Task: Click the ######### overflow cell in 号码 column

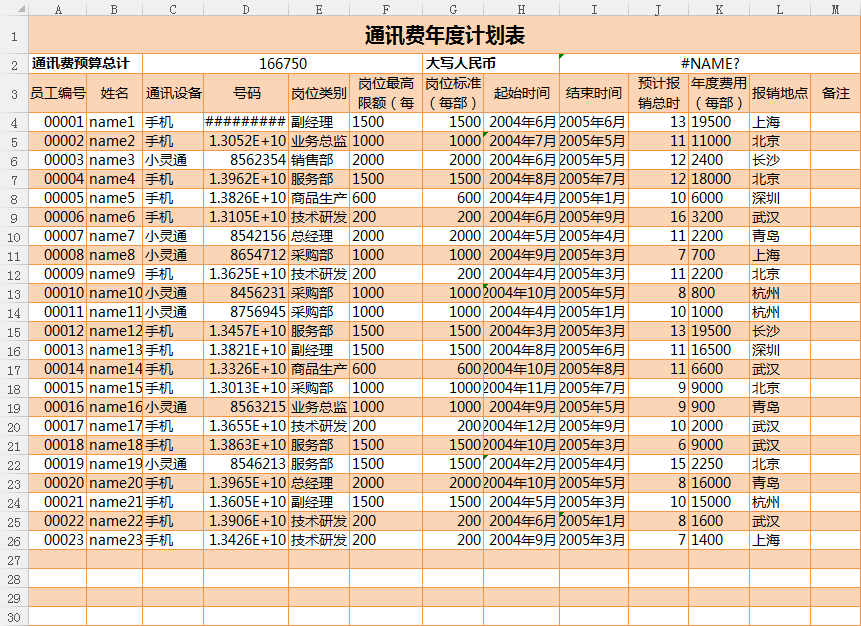Action: [246, 122]
